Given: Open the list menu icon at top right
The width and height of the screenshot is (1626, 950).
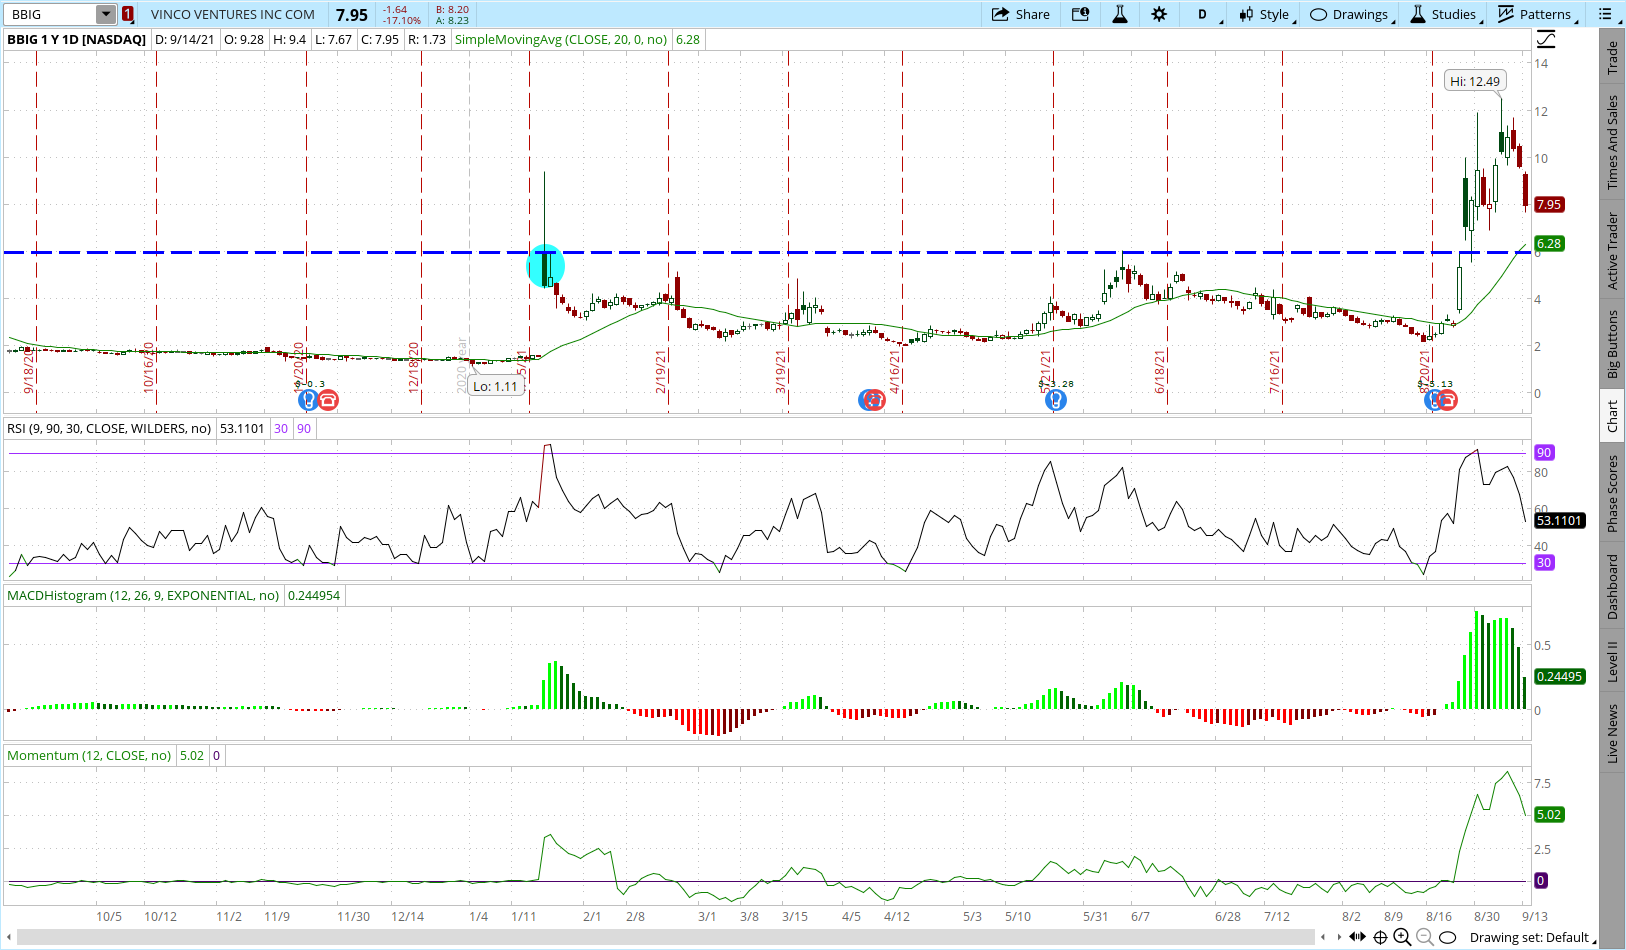Looking at the screenshot, I should coord(1606,14).
